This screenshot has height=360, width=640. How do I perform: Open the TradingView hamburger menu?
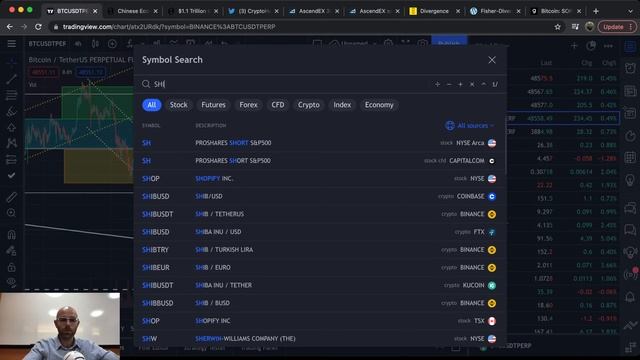(x=11, y=44)
